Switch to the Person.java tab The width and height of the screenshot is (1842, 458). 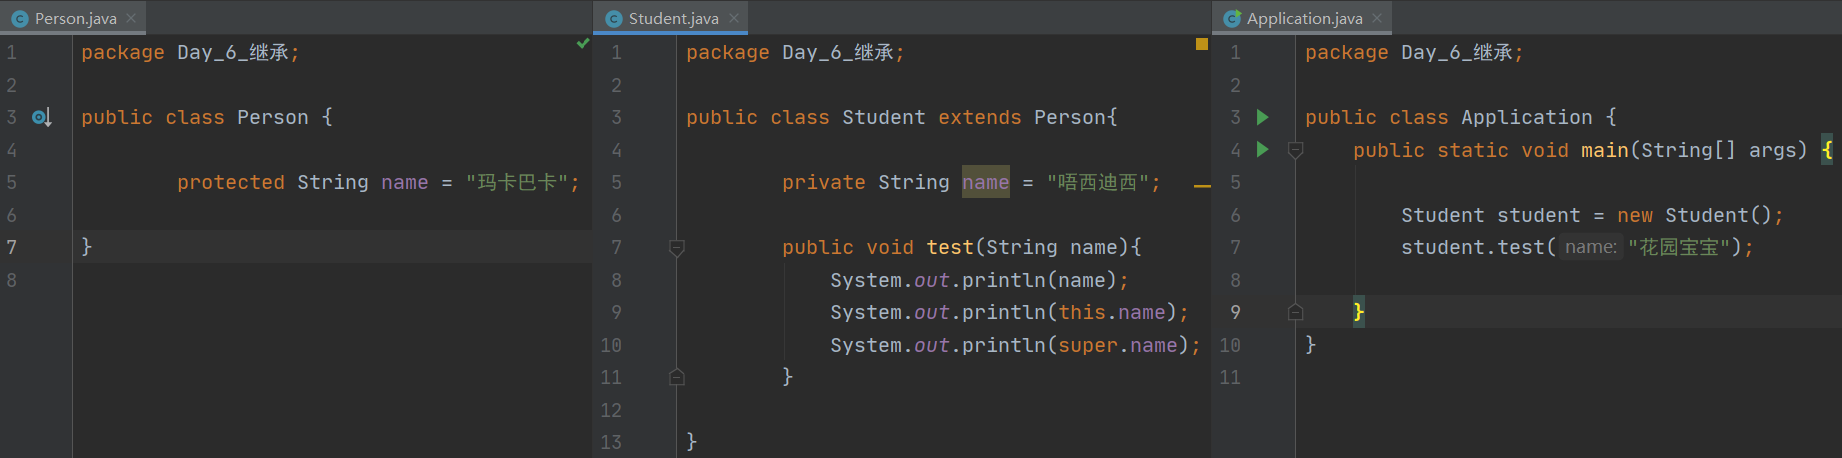point(75,18)
